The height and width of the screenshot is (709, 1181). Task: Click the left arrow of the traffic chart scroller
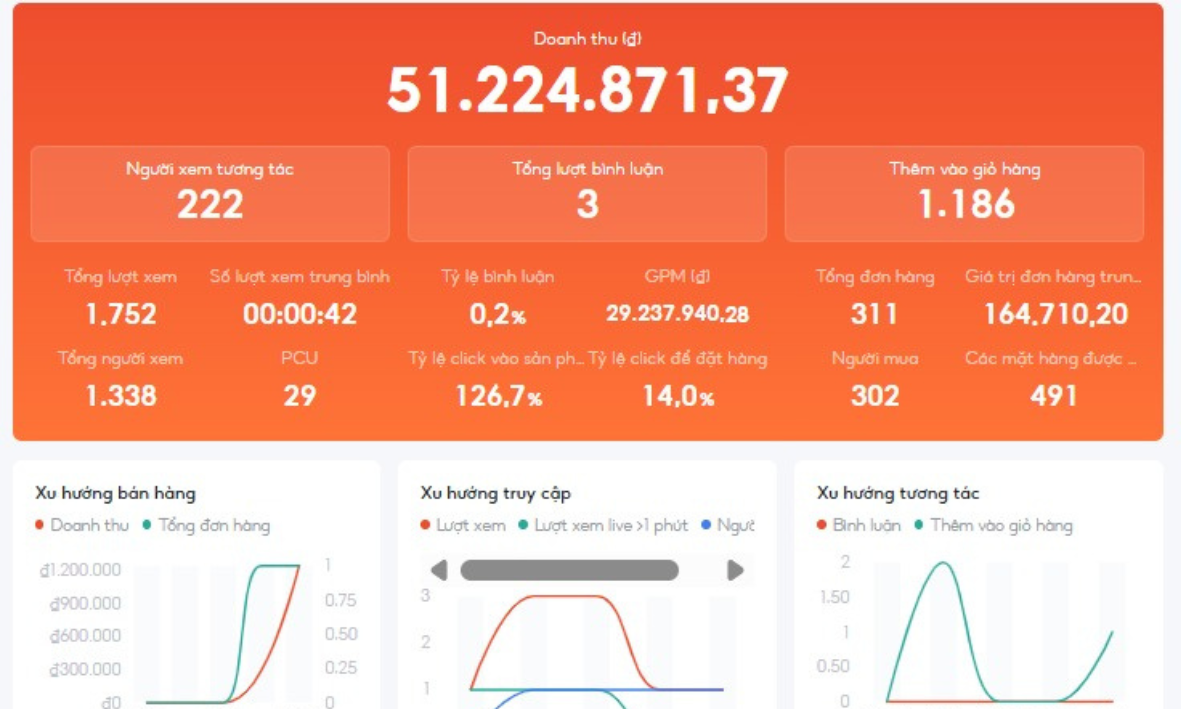coord(438,570)
